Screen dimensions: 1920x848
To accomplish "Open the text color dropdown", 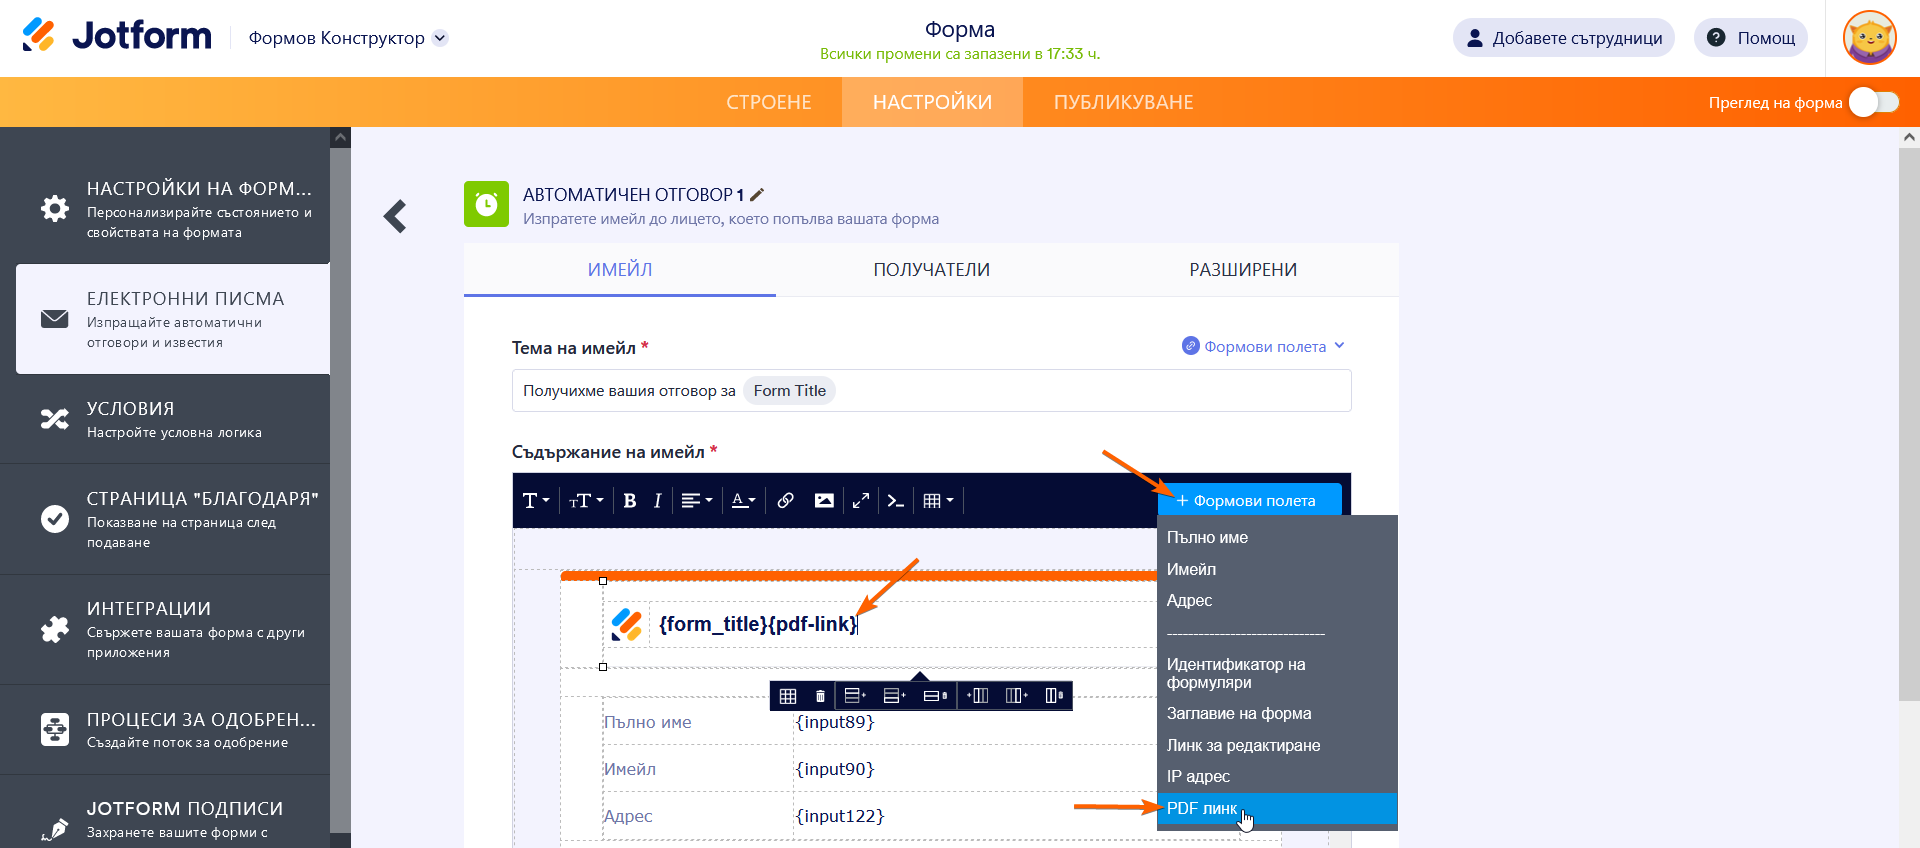I will [743, 500].
